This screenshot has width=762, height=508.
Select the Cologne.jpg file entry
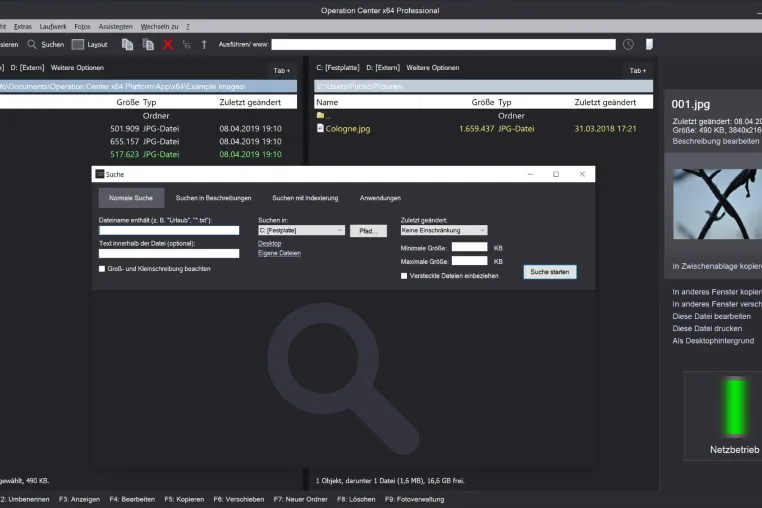point(347,129)
